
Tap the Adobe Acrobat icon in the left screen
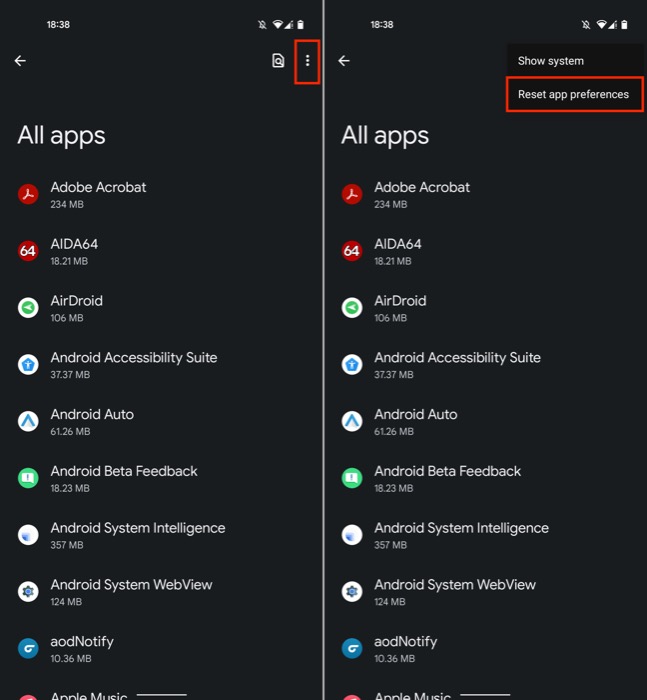[x=28, y=194]
